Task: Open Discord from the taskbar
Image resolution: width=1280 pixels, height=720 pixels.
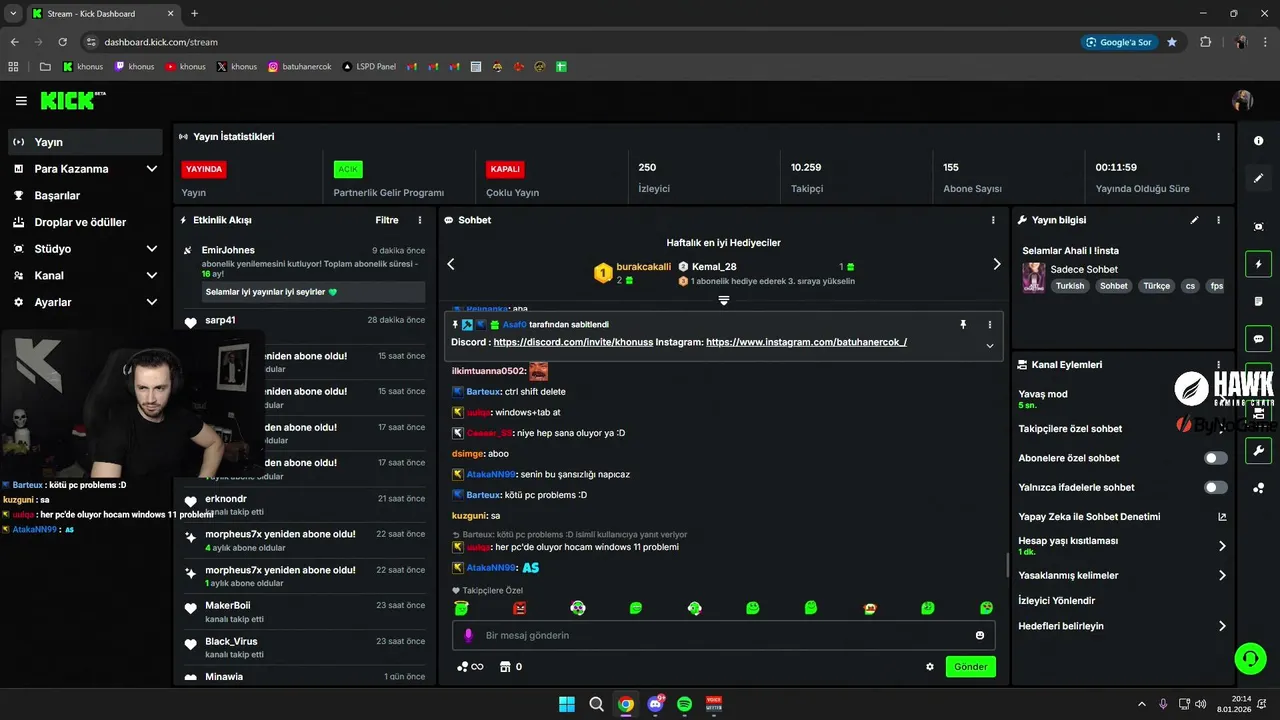Action: point(656,704)
